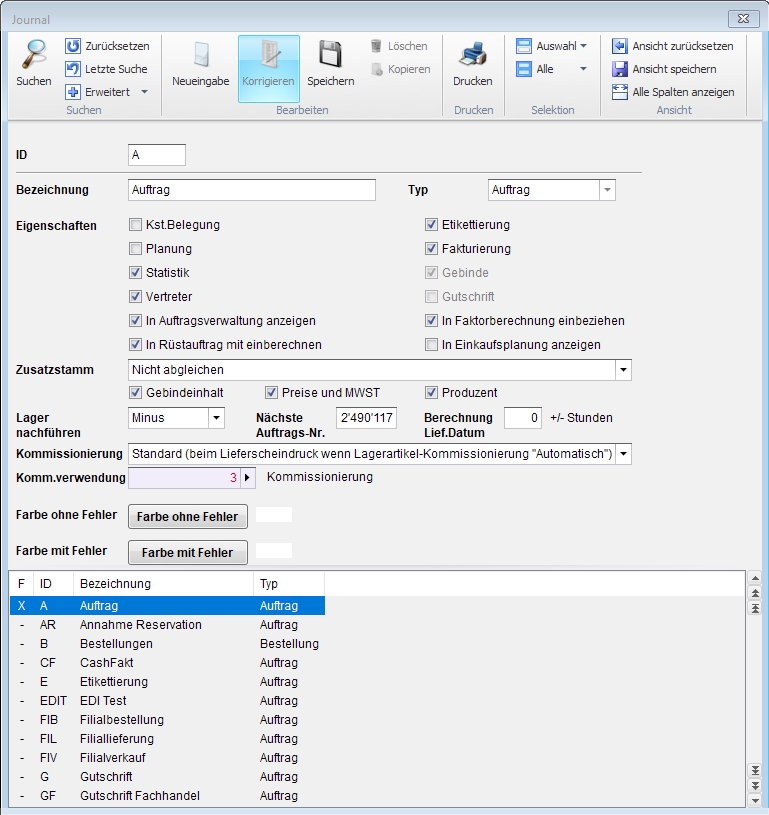Select the Filialbestellung row

pos(167,720)
